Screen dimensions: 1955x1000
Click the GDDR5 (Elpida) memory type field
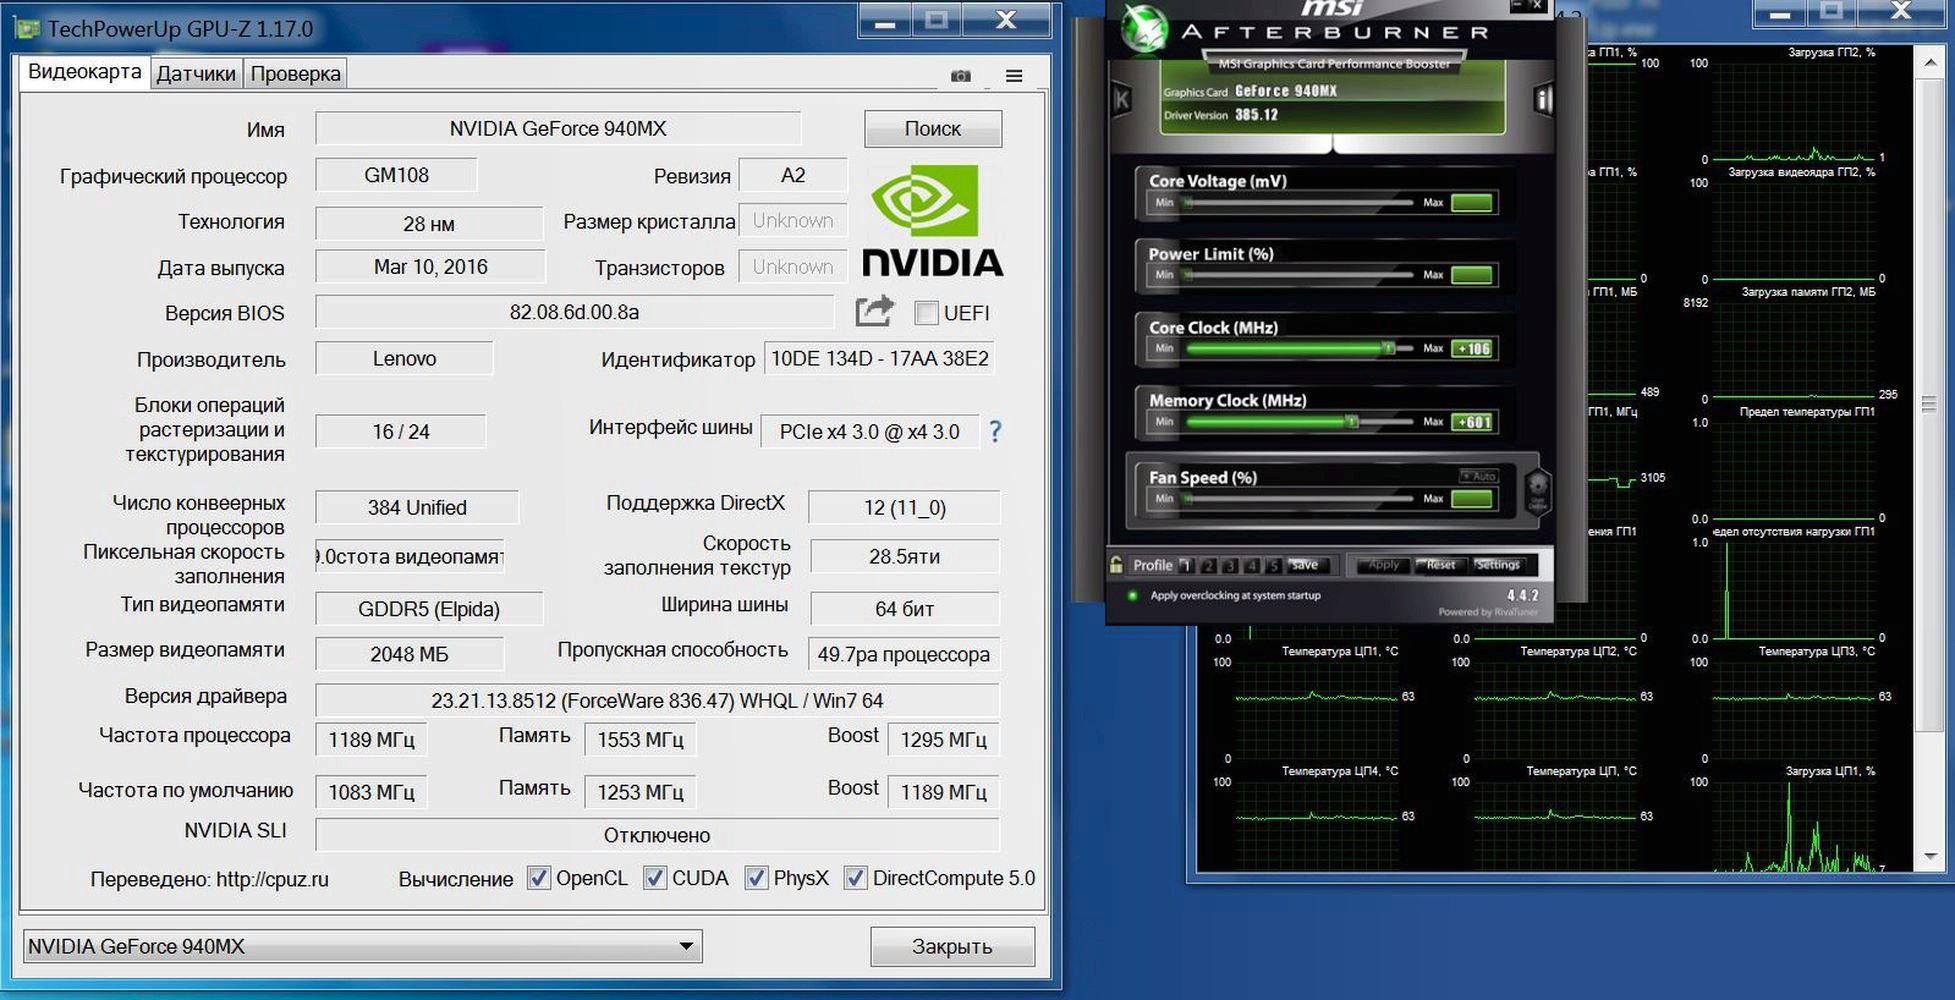(429, 609)
